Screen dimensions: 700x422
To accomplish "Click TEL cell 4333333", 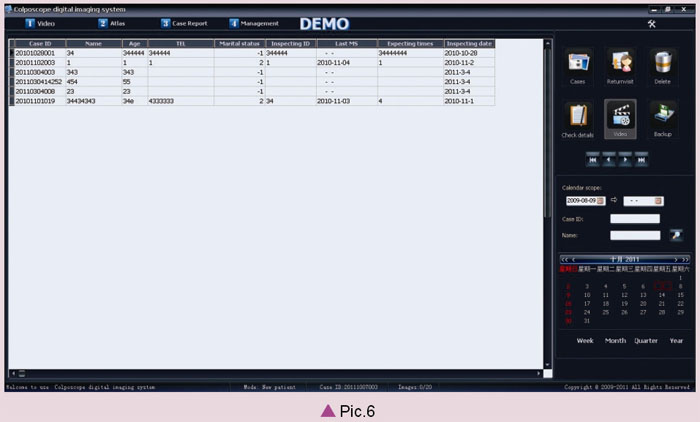I will (181, 101).
